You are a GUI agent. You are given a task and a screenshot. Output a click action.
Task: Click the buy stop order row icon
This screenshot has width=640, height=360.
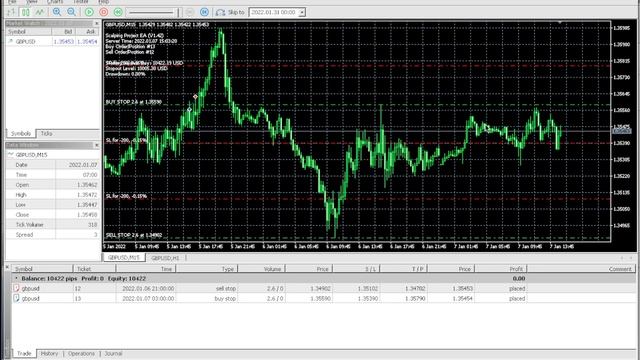pos(16,298)
